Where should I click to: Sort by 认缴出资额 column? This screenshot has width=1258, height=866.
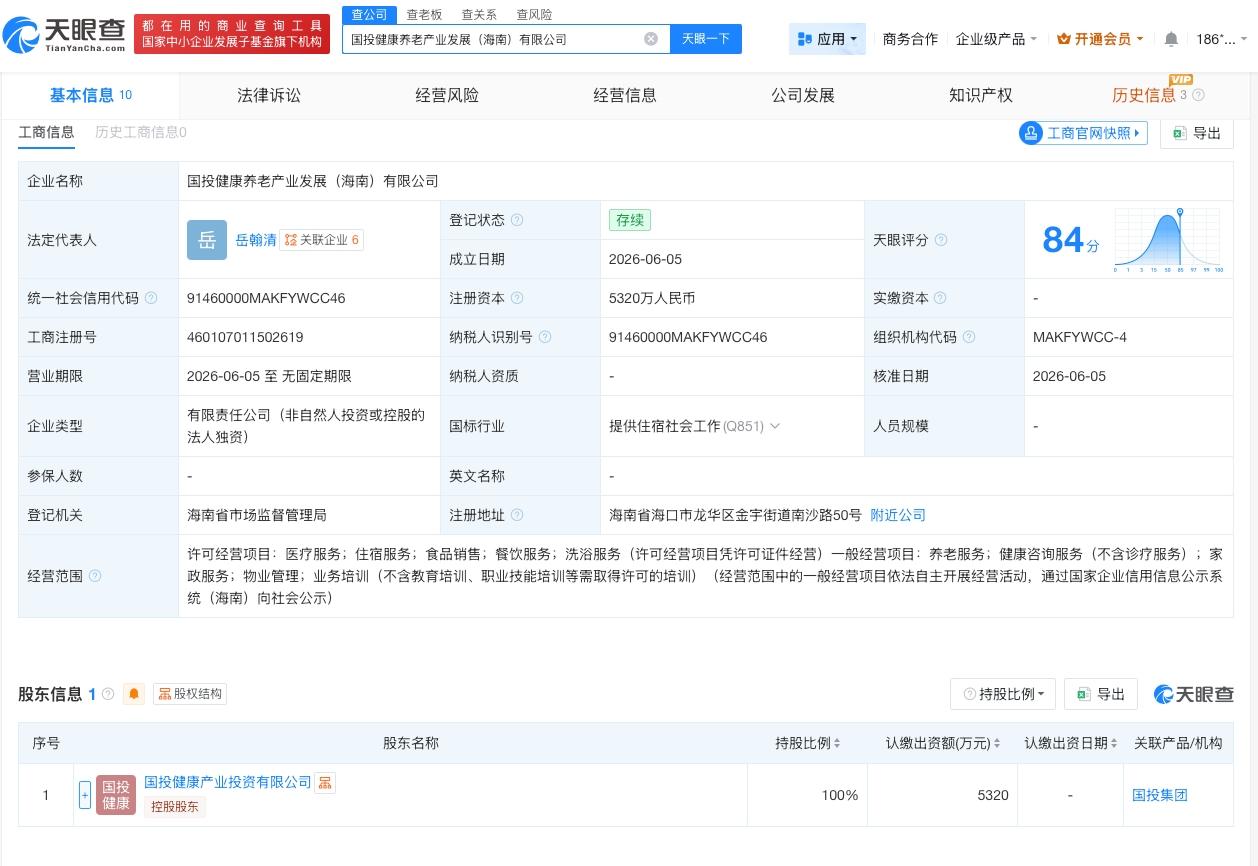pyautogui.click(x=996, y=743)
